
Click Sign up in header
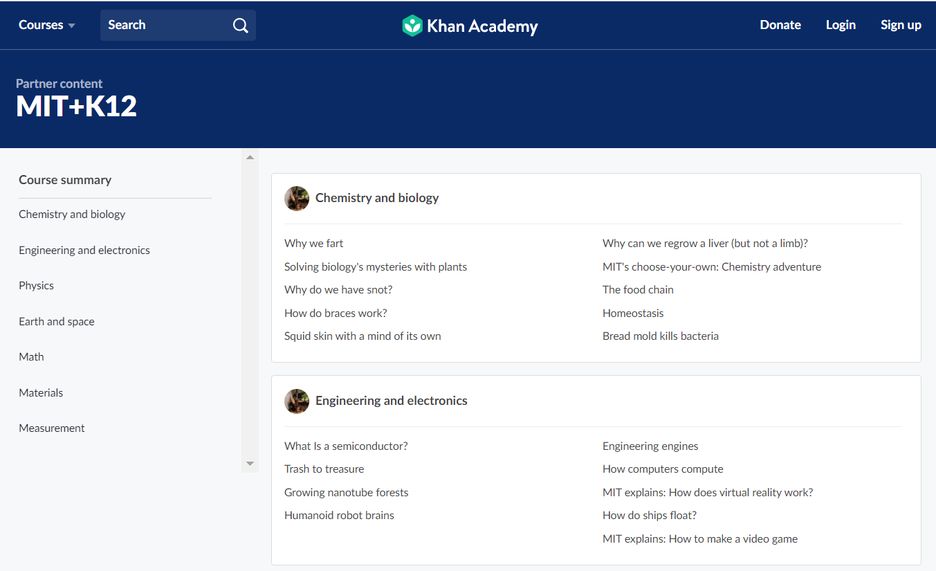(901, 25)
